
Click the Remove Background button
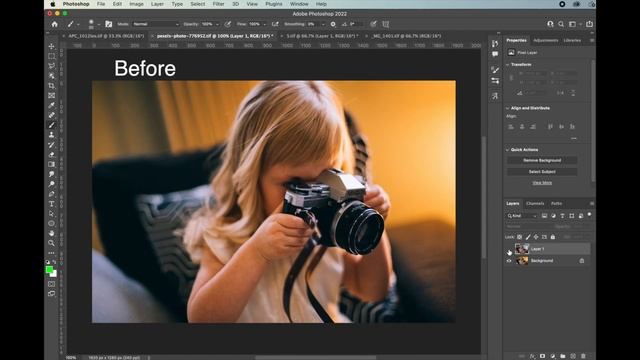point(542,160)
